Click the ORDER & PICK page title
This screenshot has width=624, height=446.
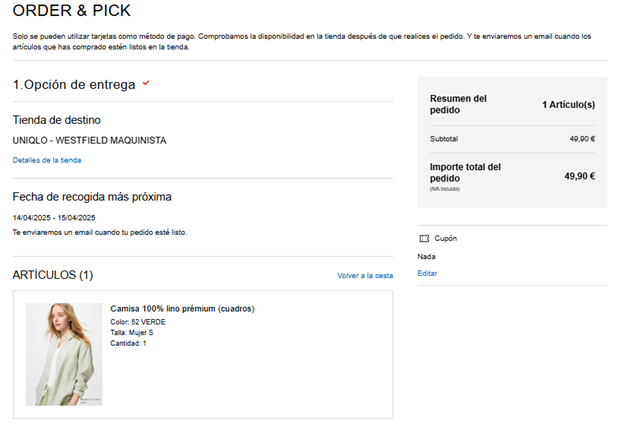(x=72, y=10)
